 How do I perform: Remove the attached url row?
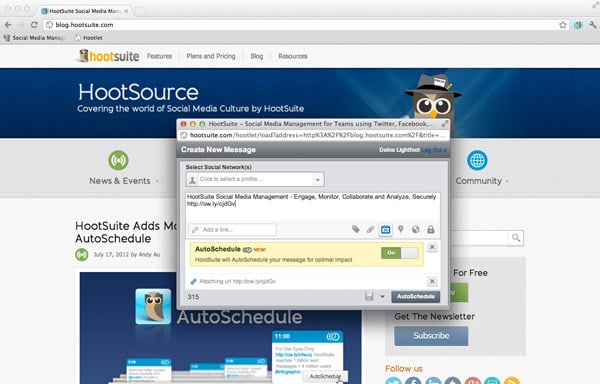(432, 281)
